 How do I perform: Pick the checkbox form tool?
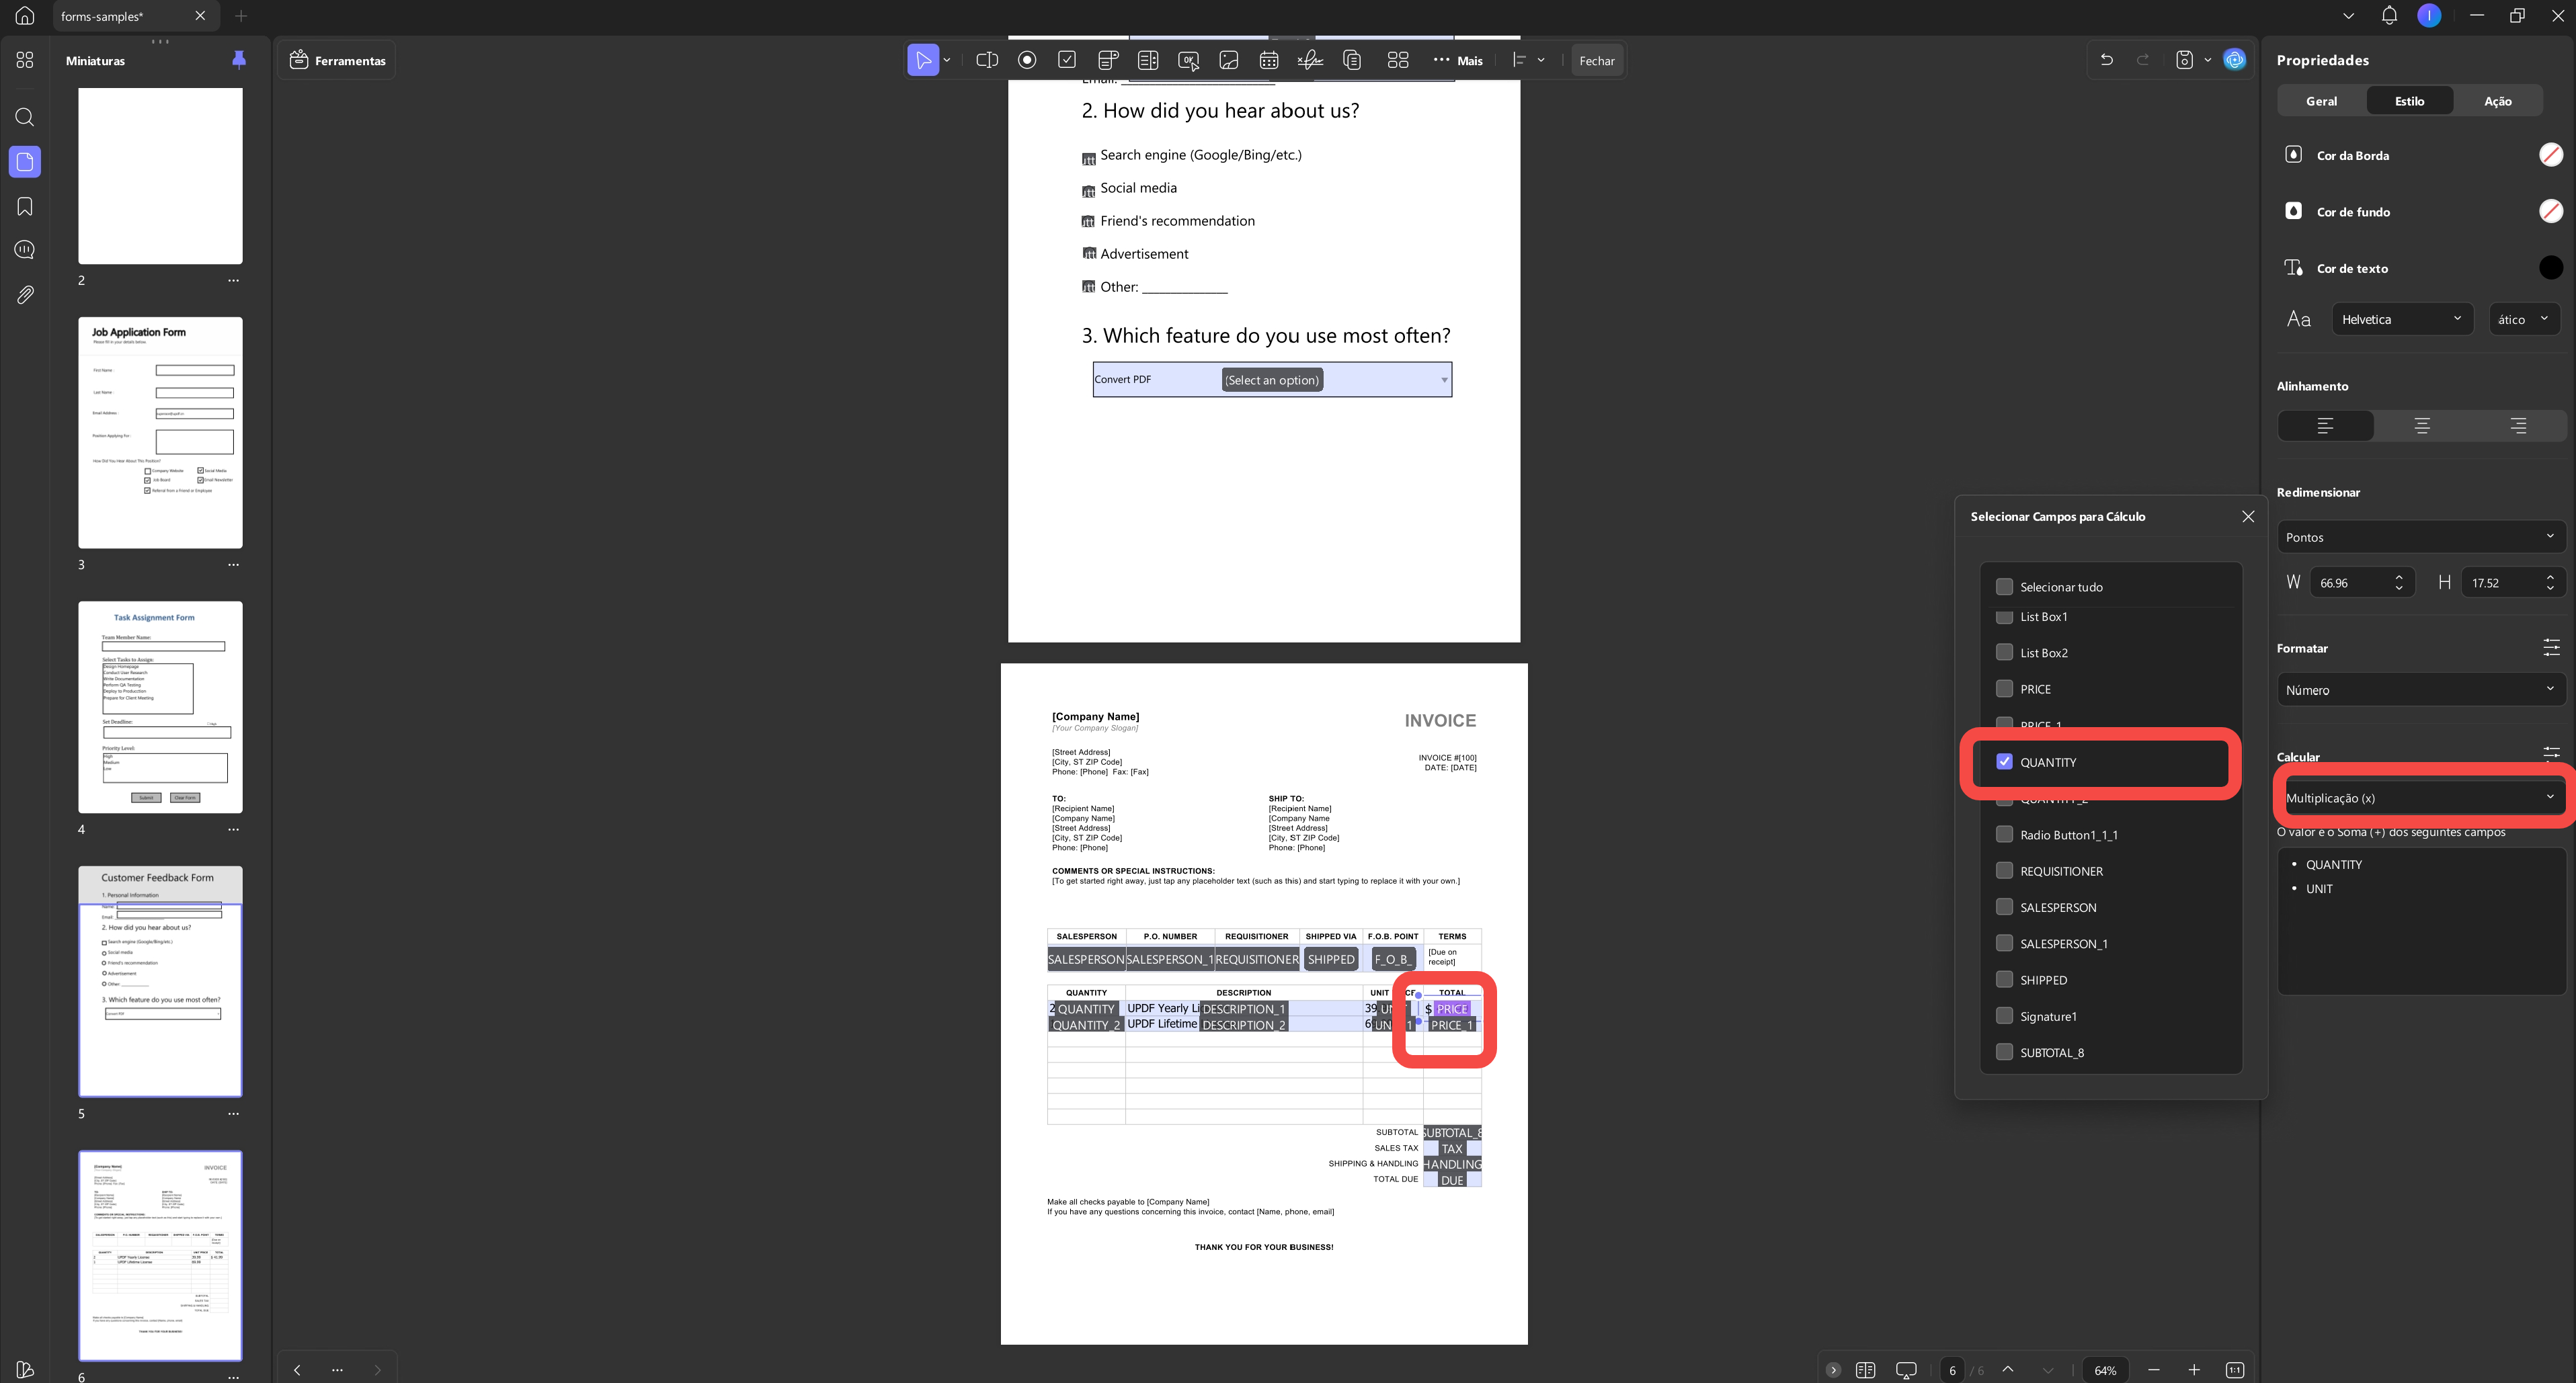coord(1067,60)
